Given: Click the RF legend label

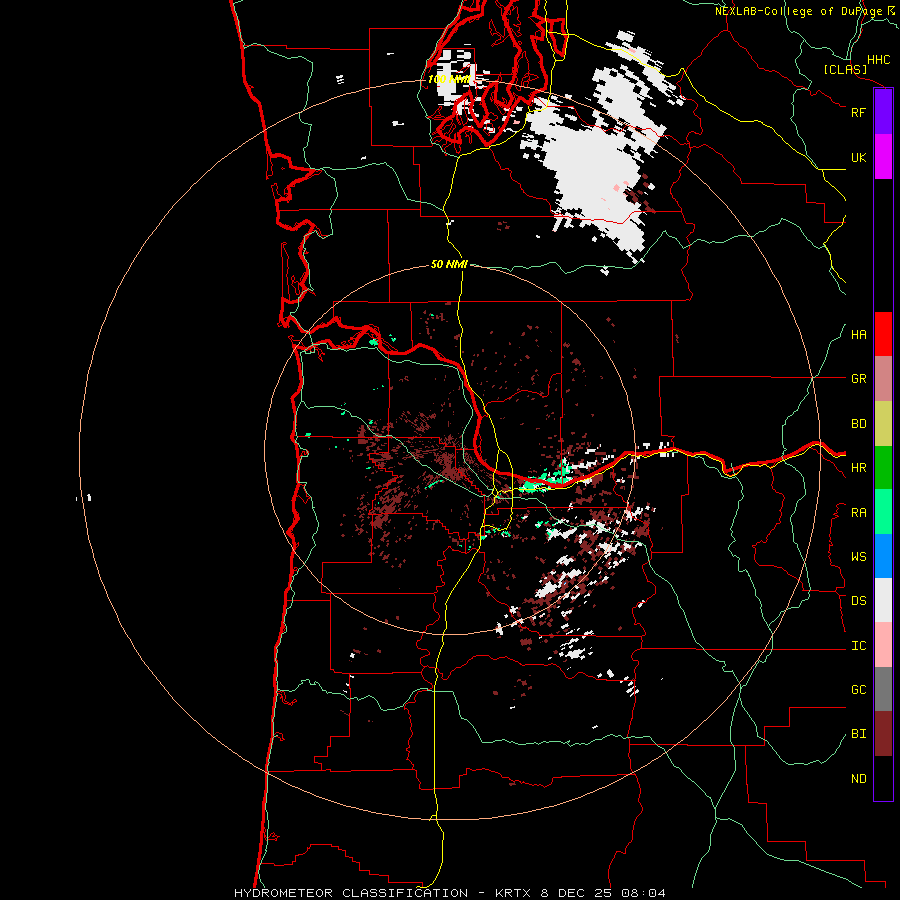Looking at the screenshot, I should point(858,112).
